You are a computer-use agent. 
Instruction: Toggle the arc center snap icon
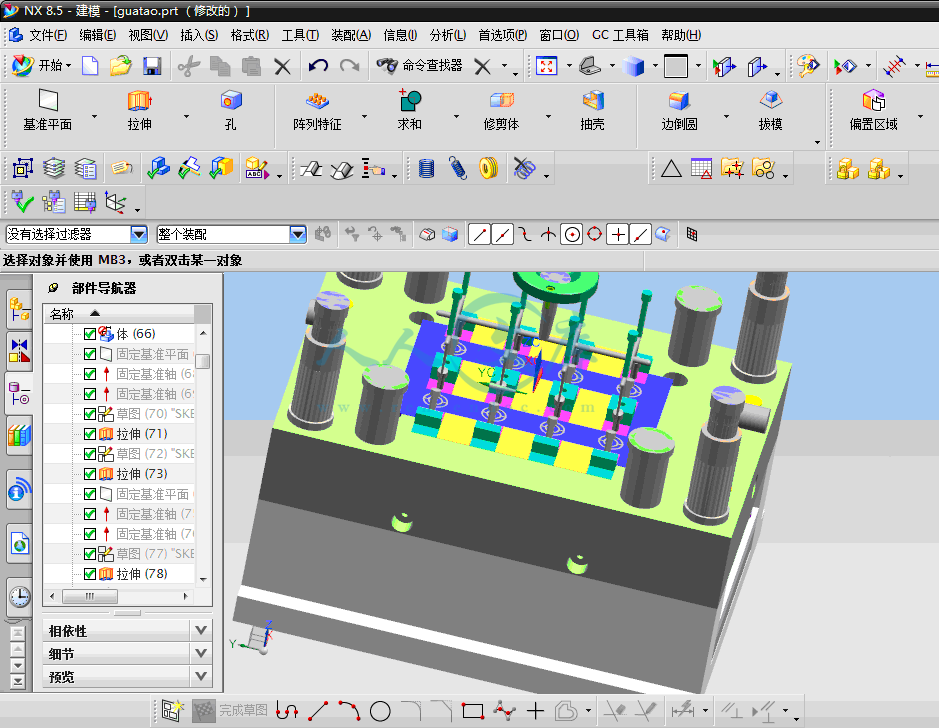pos(572,235)
